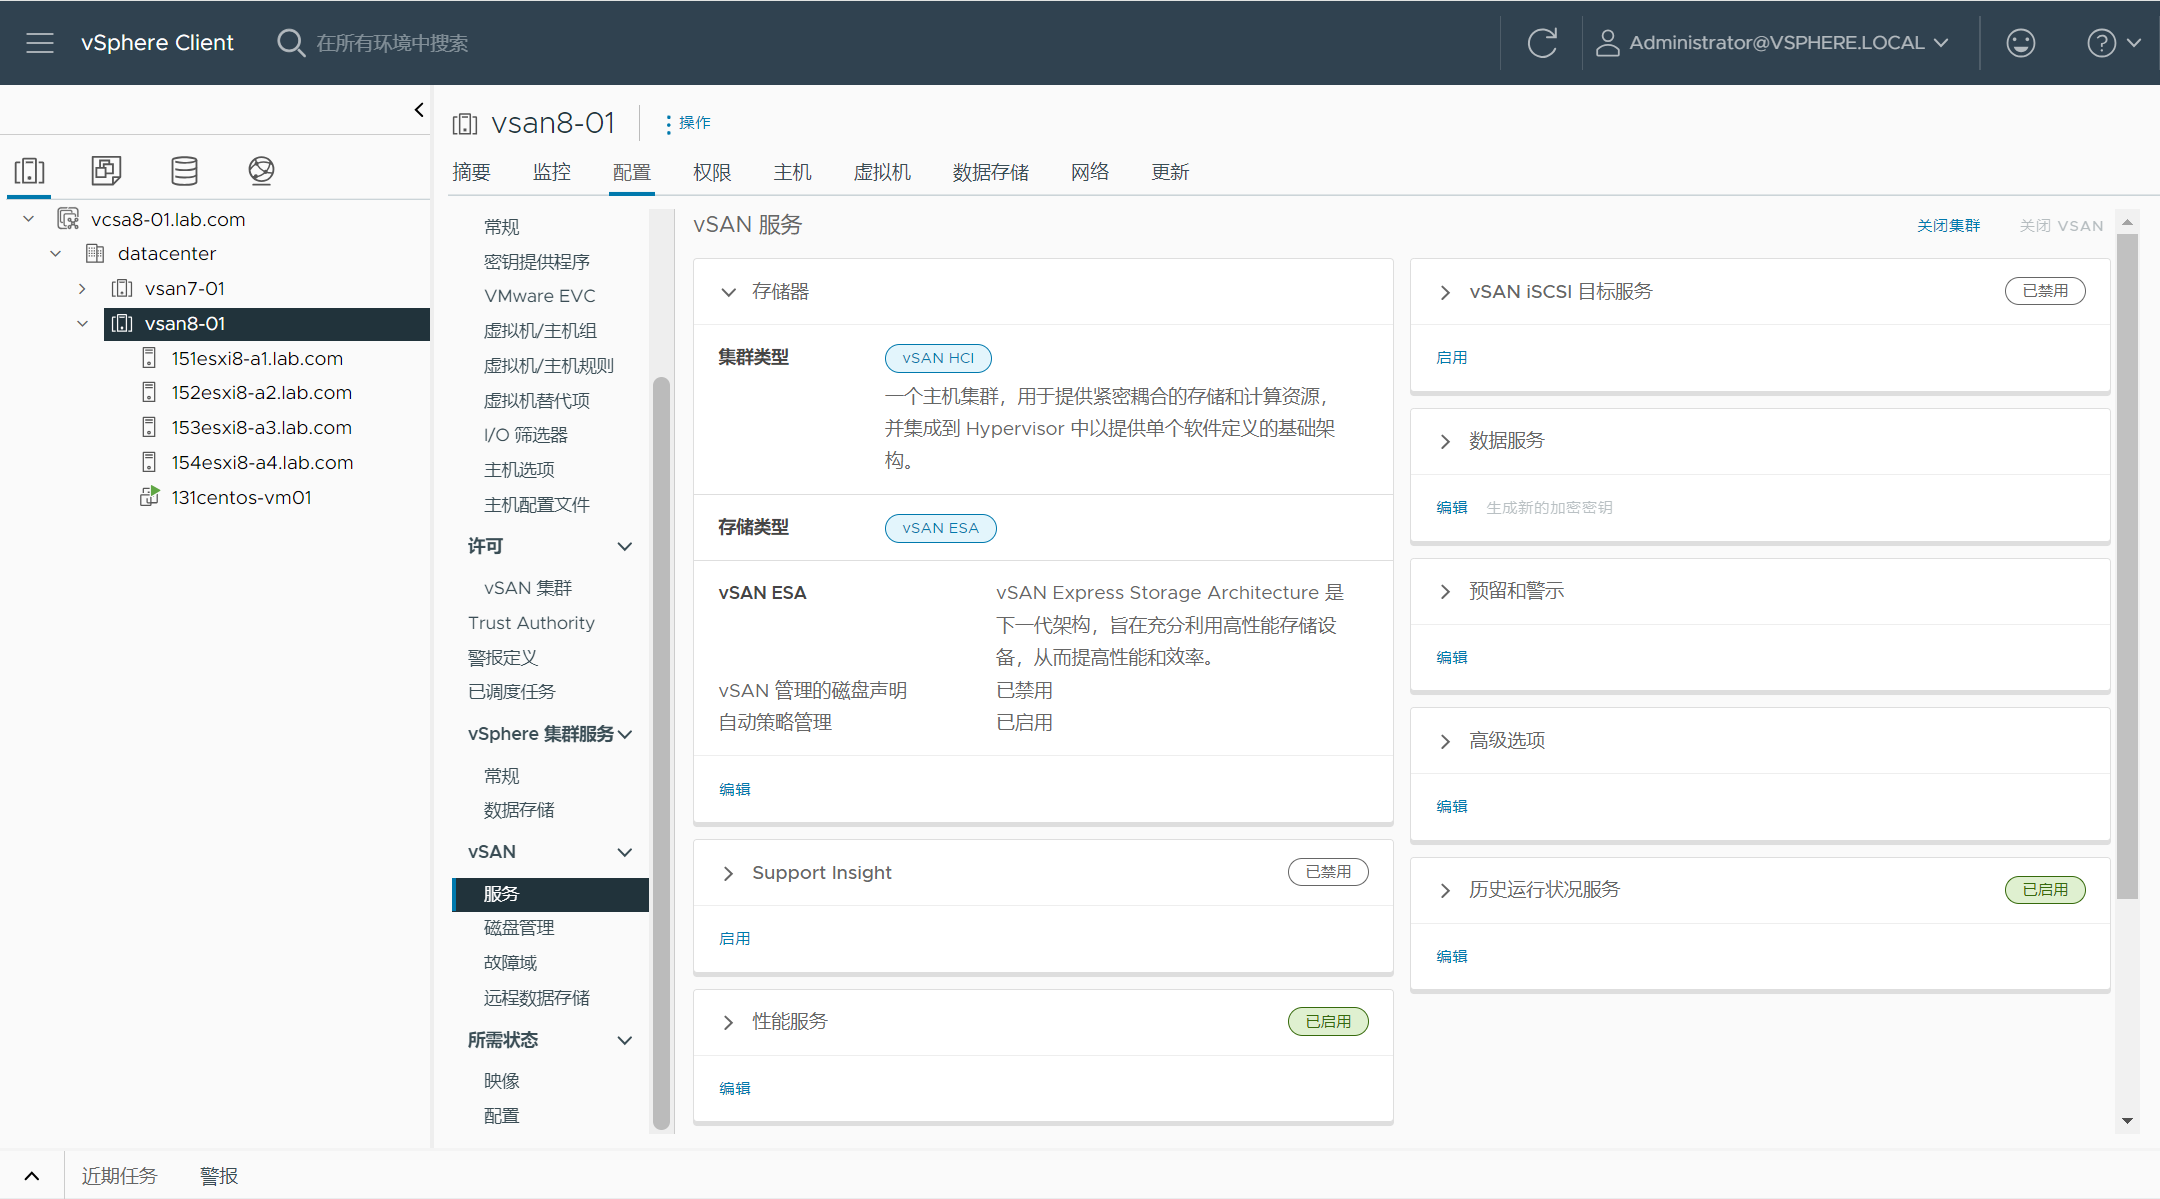Click the 154esxi8-a4 host icon
The width and height of the screenshot is (2160, 1199).
pos(149,462)
